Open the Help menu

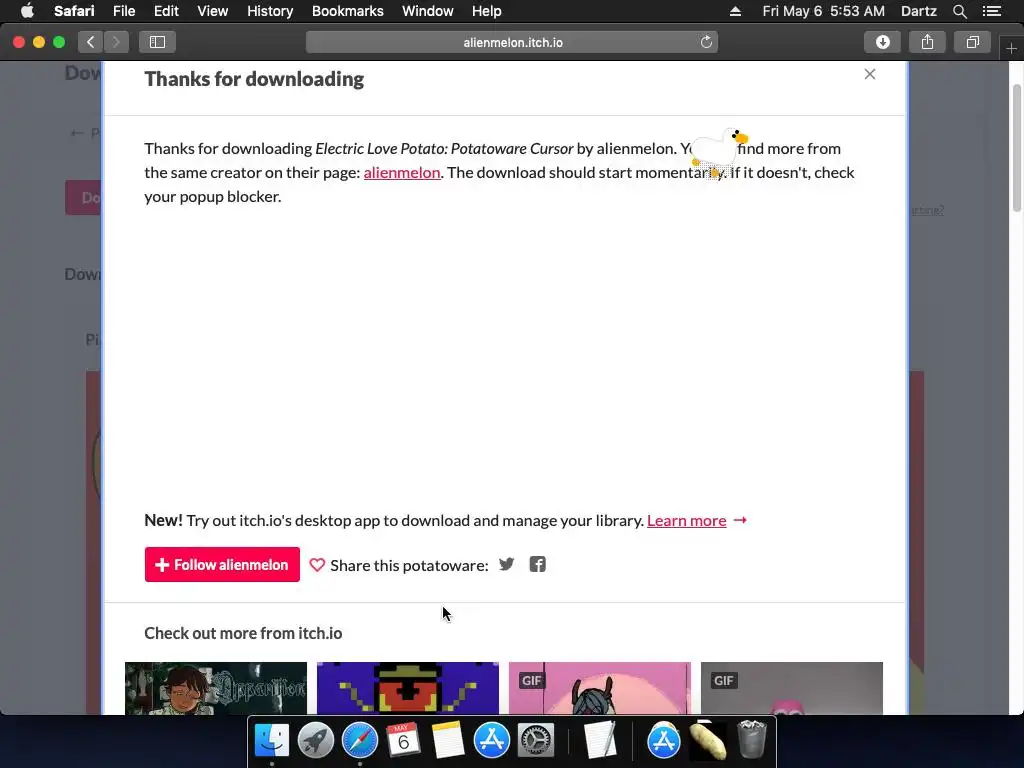point(487,11)
